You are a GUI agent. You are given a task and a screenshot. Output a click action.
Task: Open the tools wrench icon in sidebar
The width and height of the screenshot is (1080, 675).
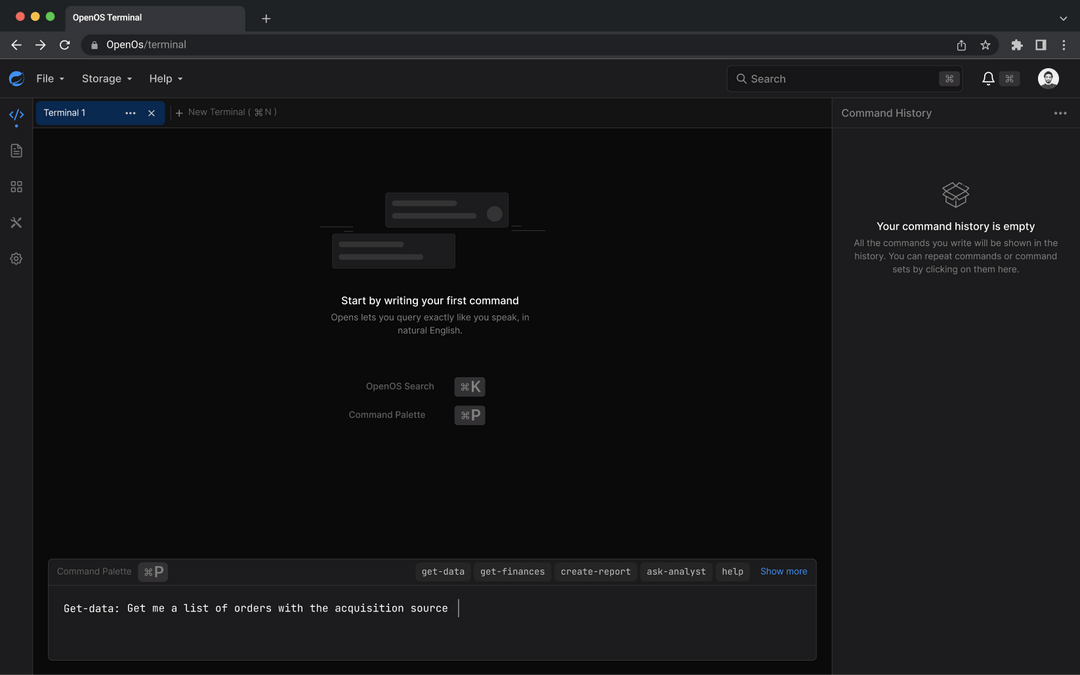(17, 222)
